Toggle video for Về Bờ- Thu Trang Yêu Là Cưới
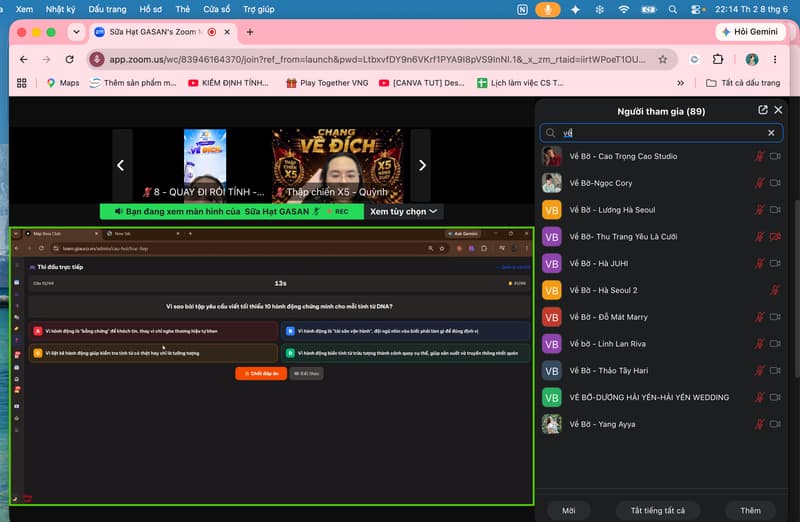 point(775,236)
